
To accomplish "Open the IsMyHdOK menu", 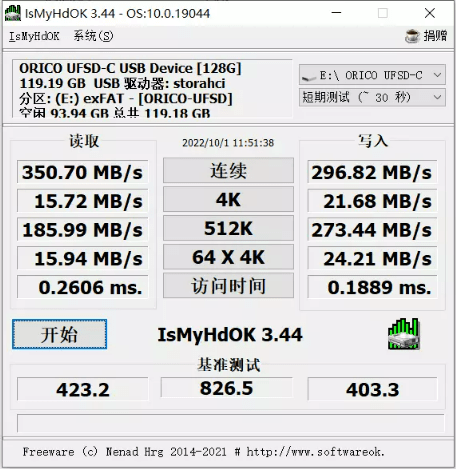I will [34, 36].
